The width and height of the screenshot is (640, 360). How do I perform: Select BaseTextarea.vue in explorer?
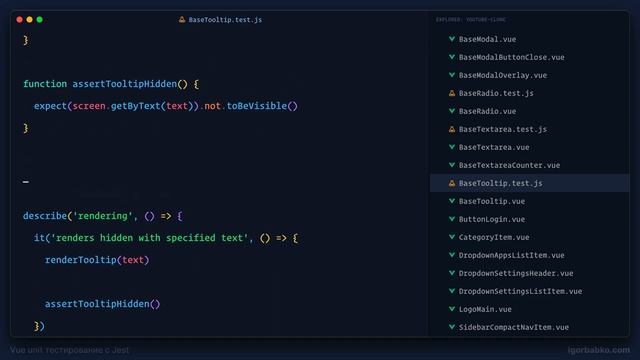click(494, 147)
